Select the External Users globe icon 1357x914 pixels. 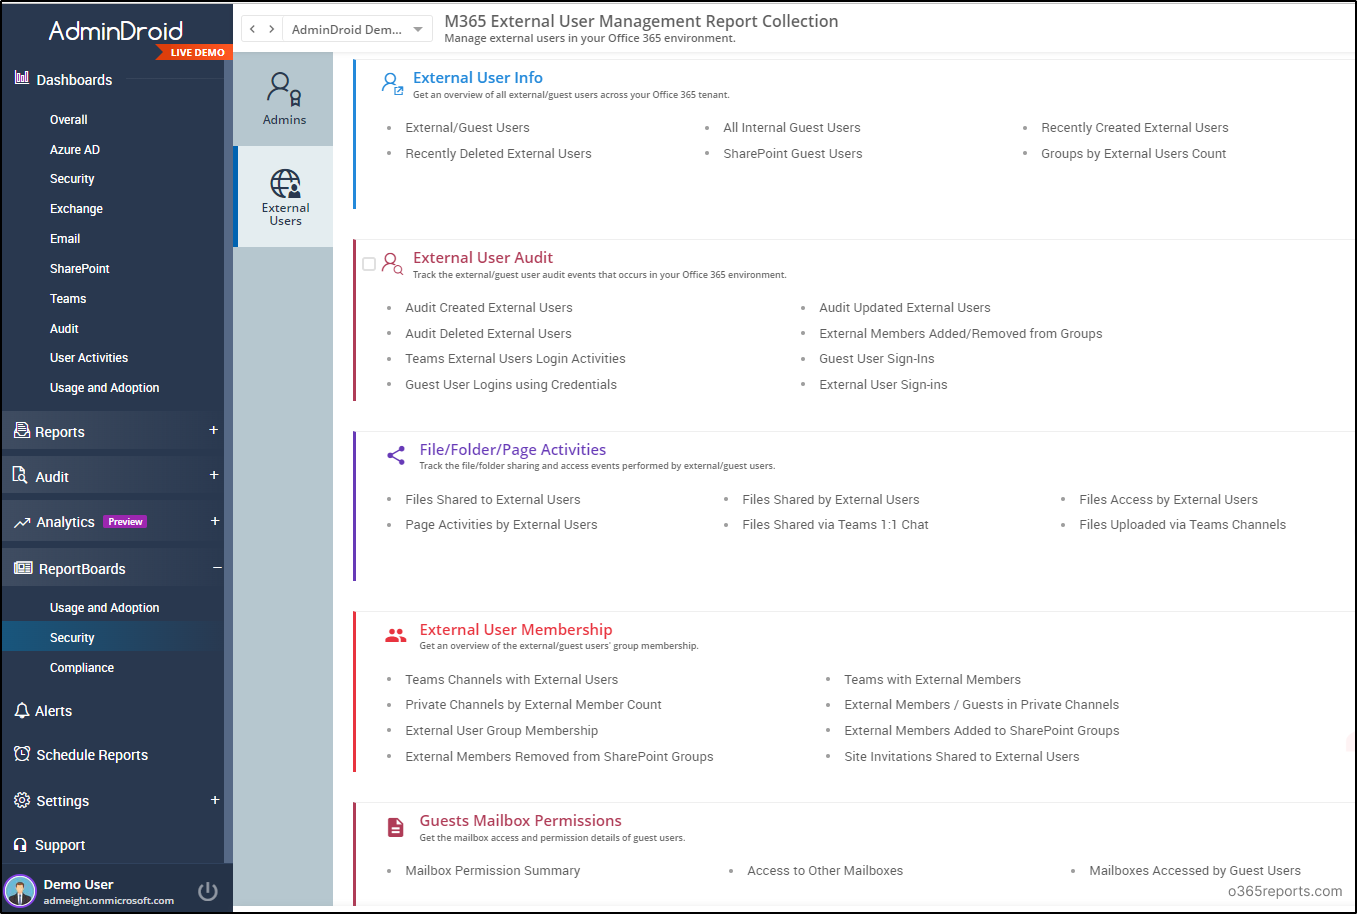(x=285, y=184)
